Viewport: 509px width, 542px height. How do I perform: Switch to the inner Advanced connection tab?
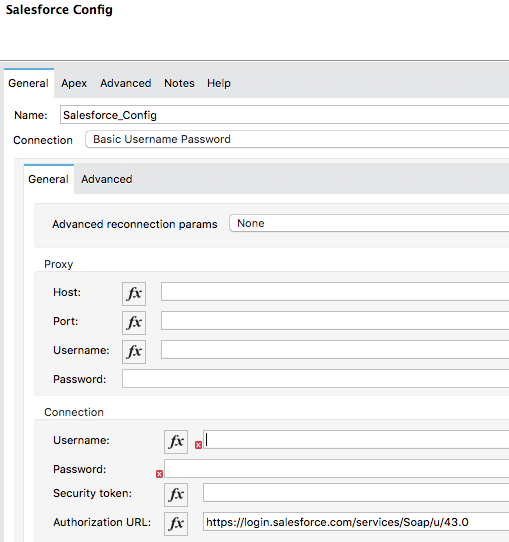[107, 179]
